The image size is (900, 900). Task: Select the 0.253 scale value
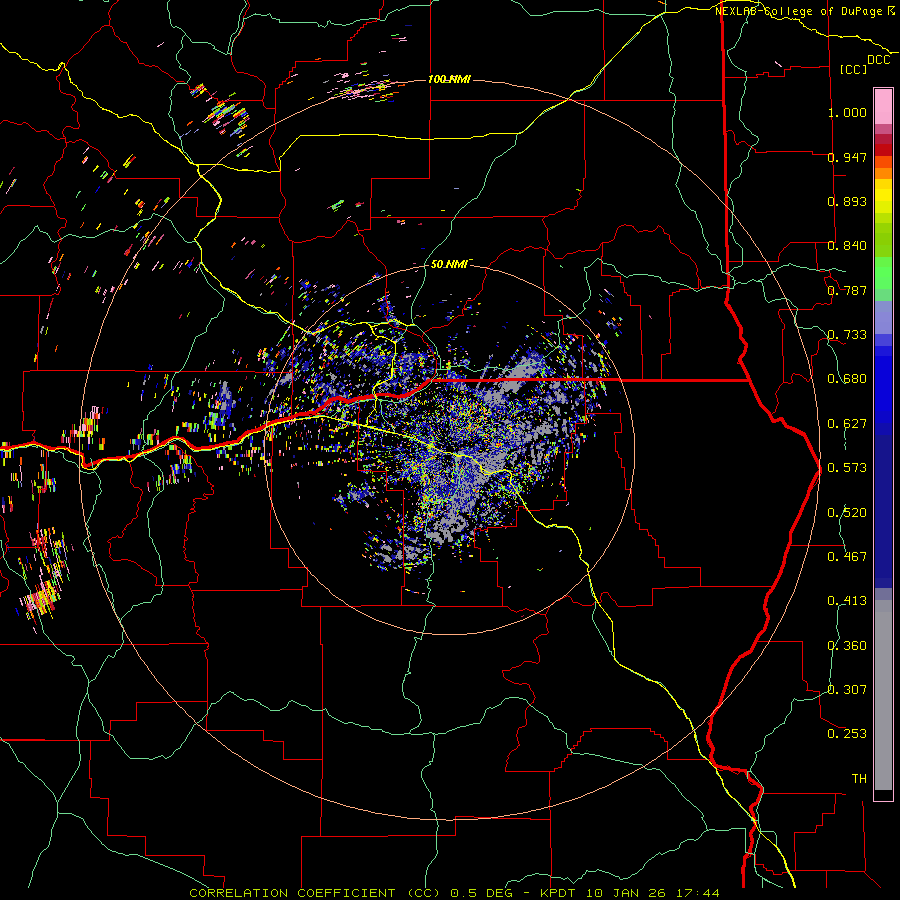[x=847, y=734]
